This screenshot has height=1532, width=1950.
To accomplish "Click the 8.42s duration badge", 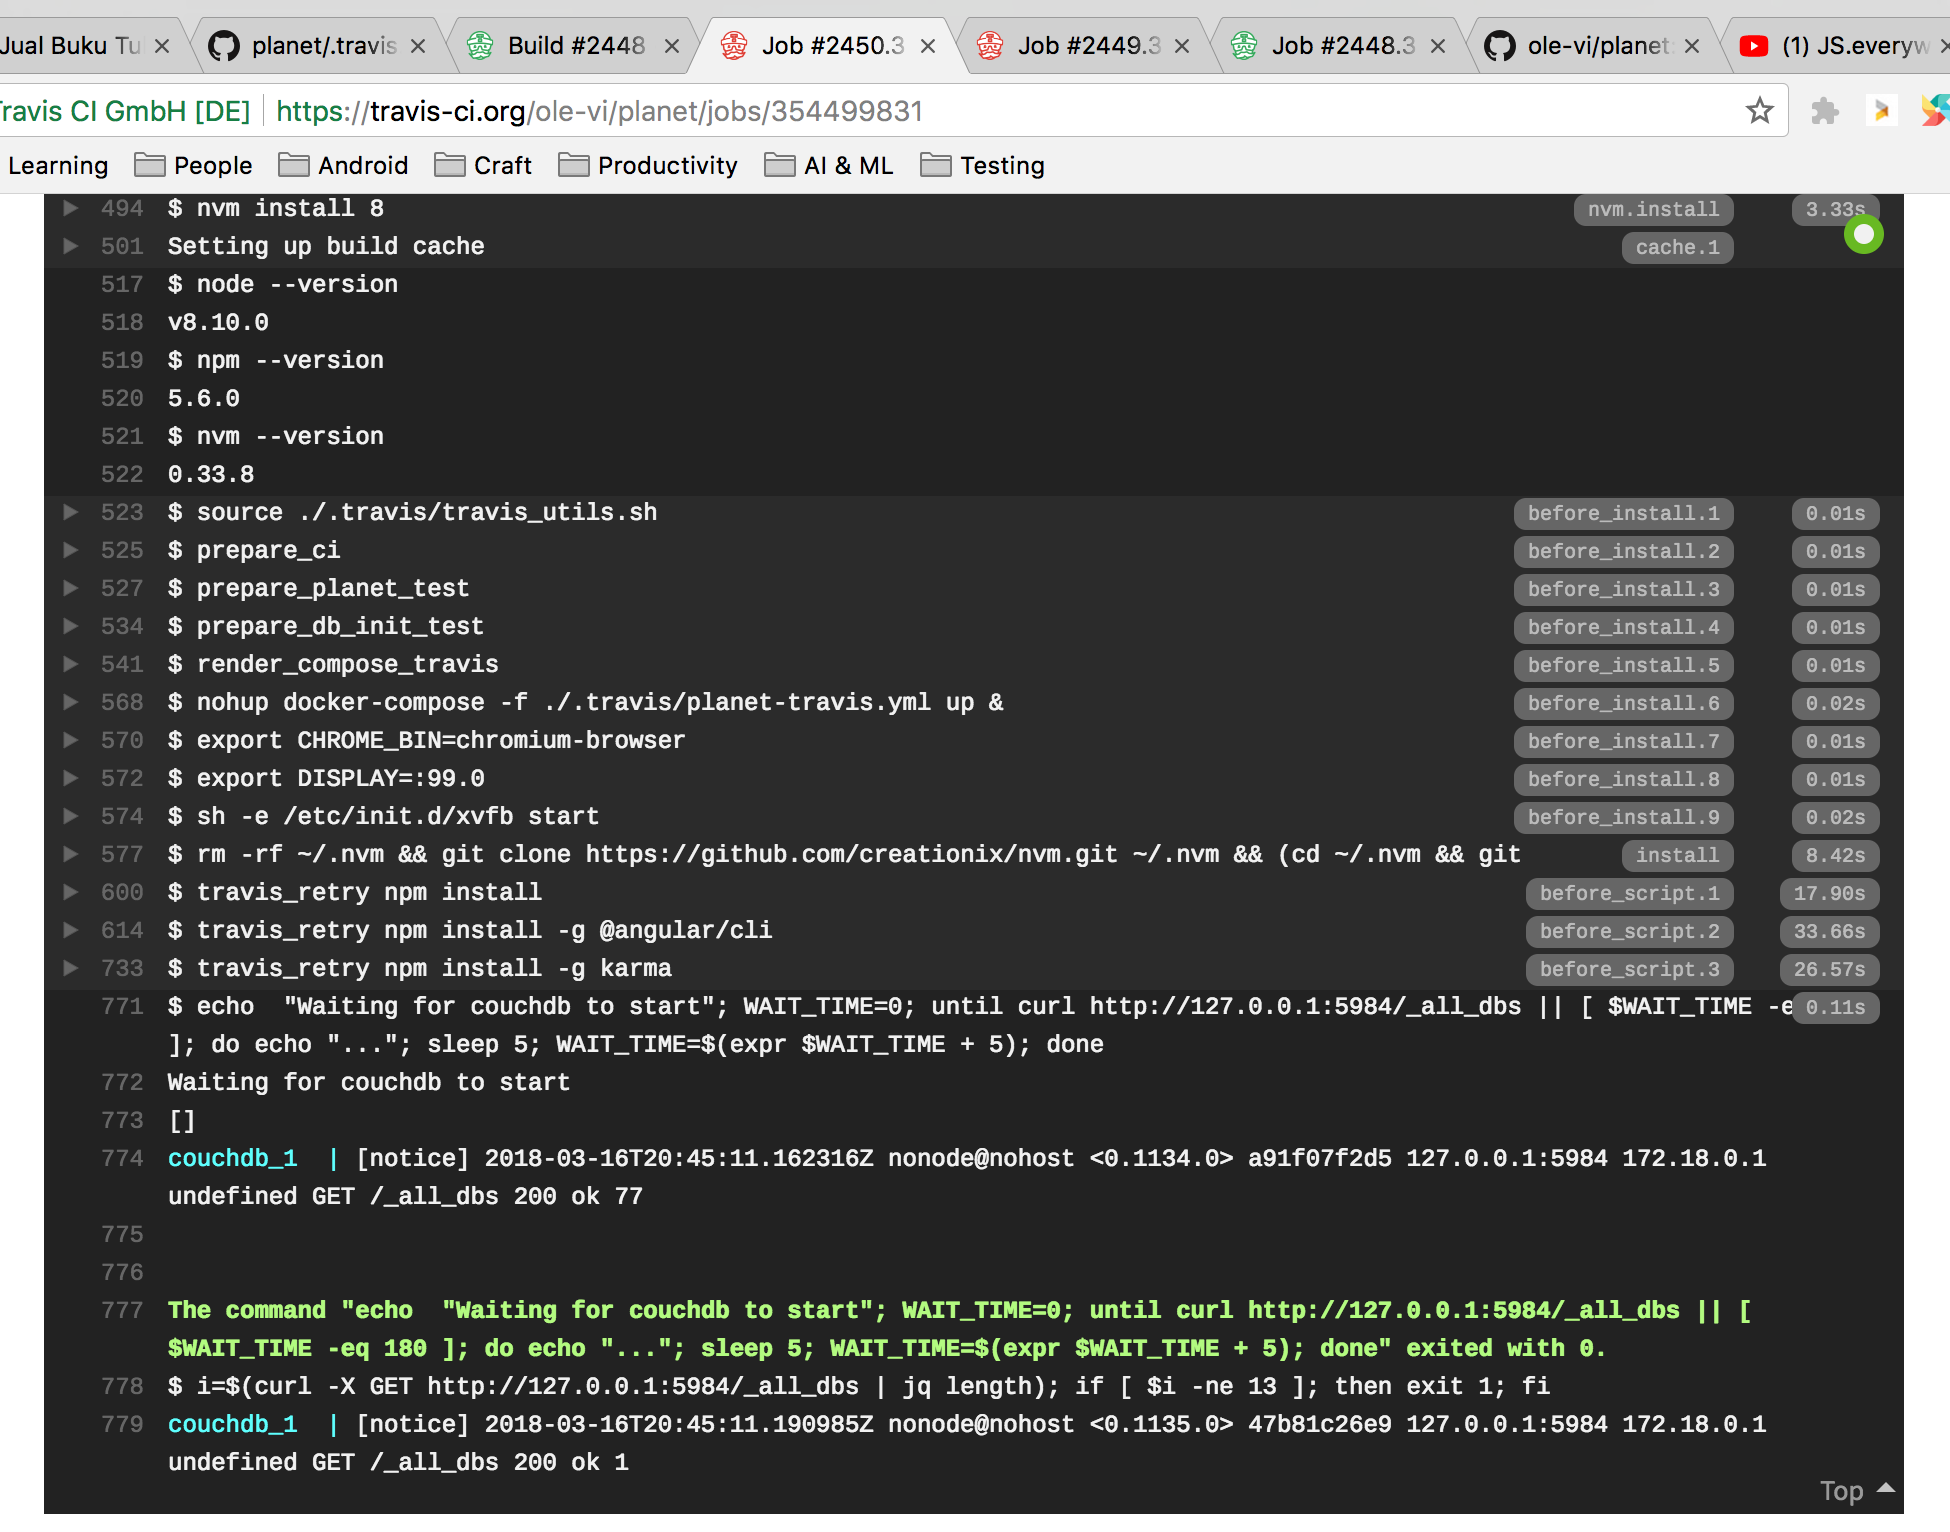I will (x=1835, y=855).
